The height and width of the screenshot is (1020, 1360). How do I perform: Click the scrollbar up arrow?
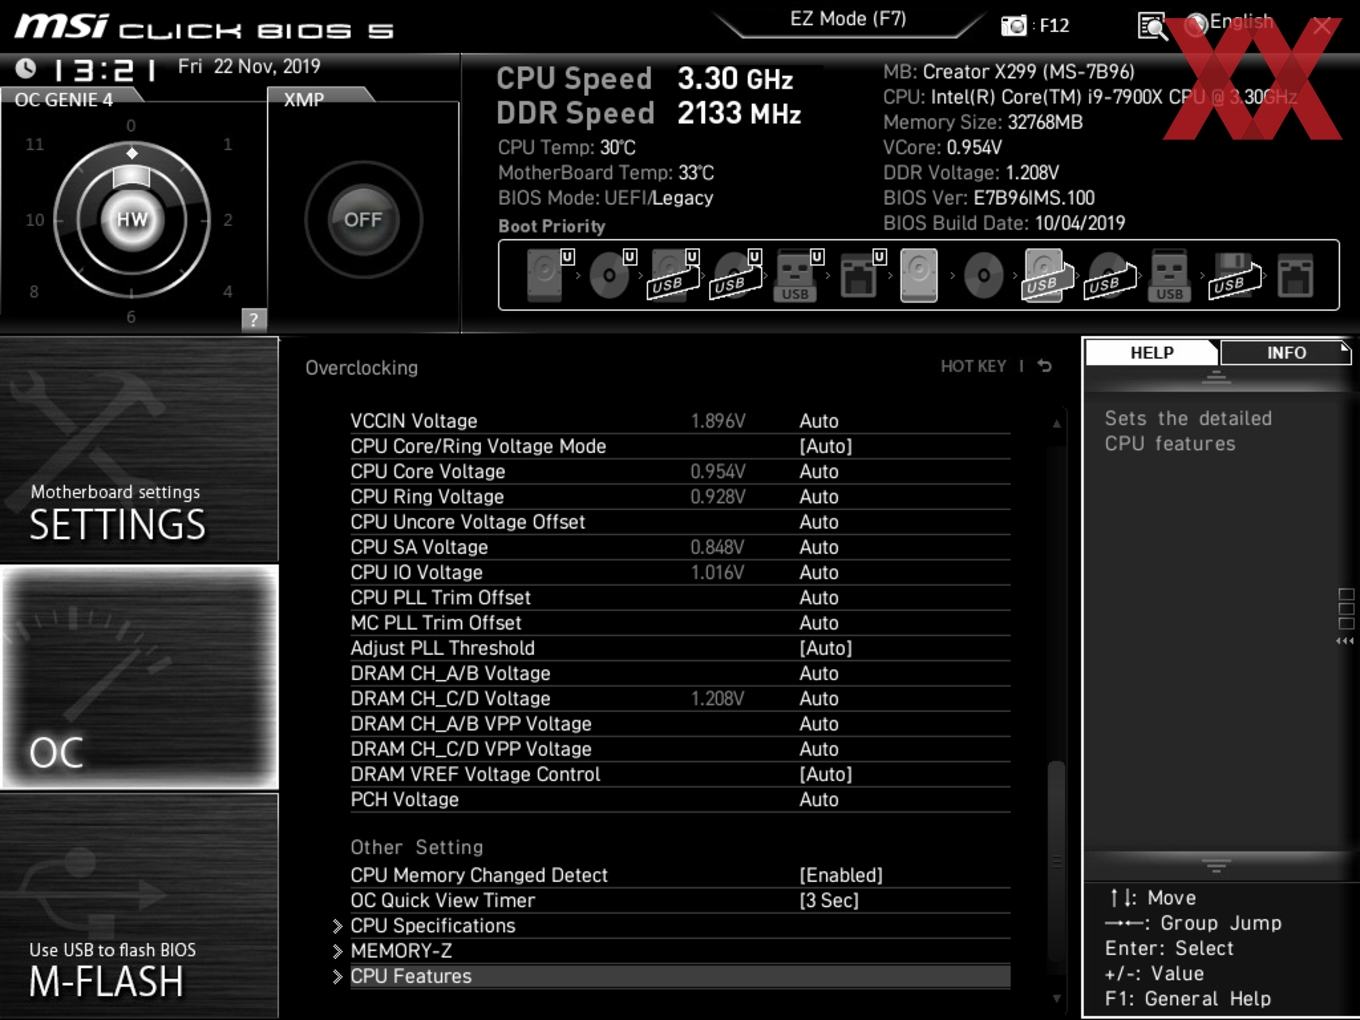click(1056, 424)
